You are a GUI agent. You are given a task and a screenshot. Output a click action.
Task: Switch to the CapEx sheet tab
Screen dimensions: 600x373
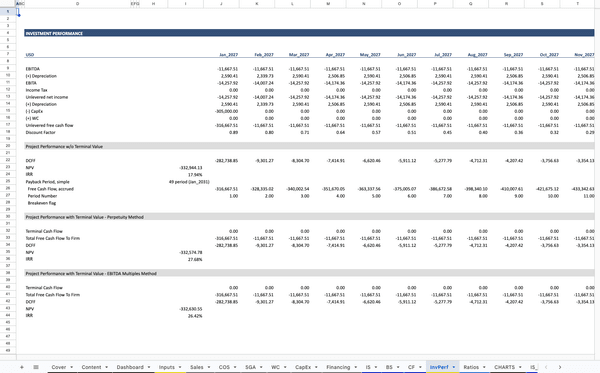[303, 367]
